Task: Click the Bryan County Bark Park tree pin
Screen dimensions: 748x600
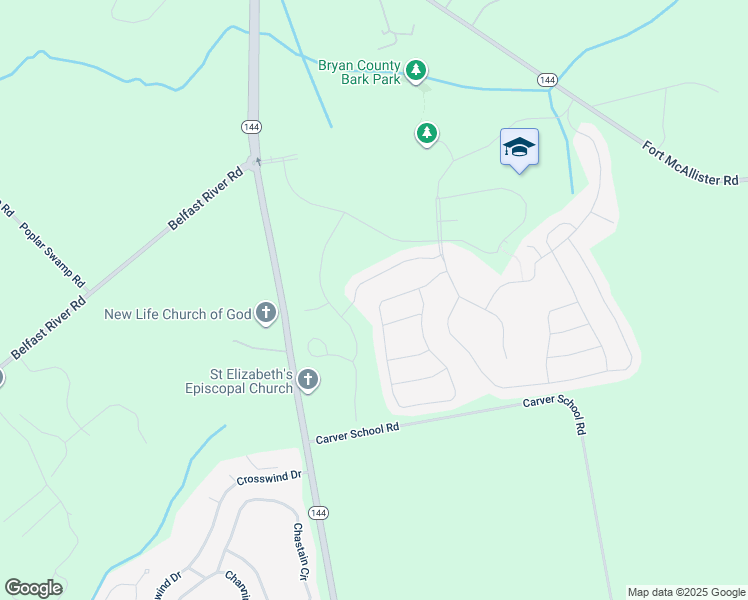Action: [x=416, y=72]
